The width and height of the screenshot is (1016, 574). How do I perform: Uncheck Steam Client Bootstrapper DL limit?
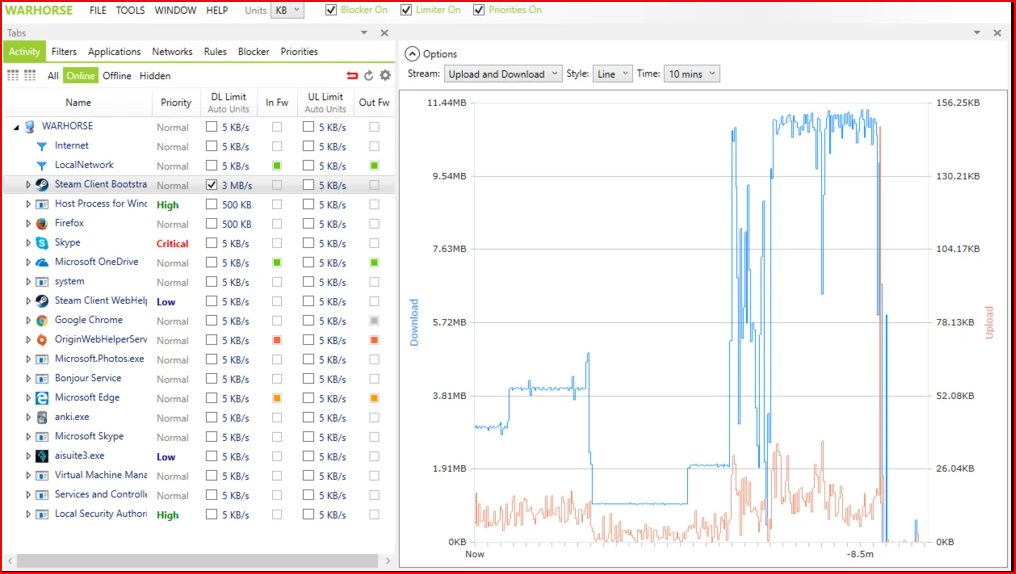[x=211, y=185]
